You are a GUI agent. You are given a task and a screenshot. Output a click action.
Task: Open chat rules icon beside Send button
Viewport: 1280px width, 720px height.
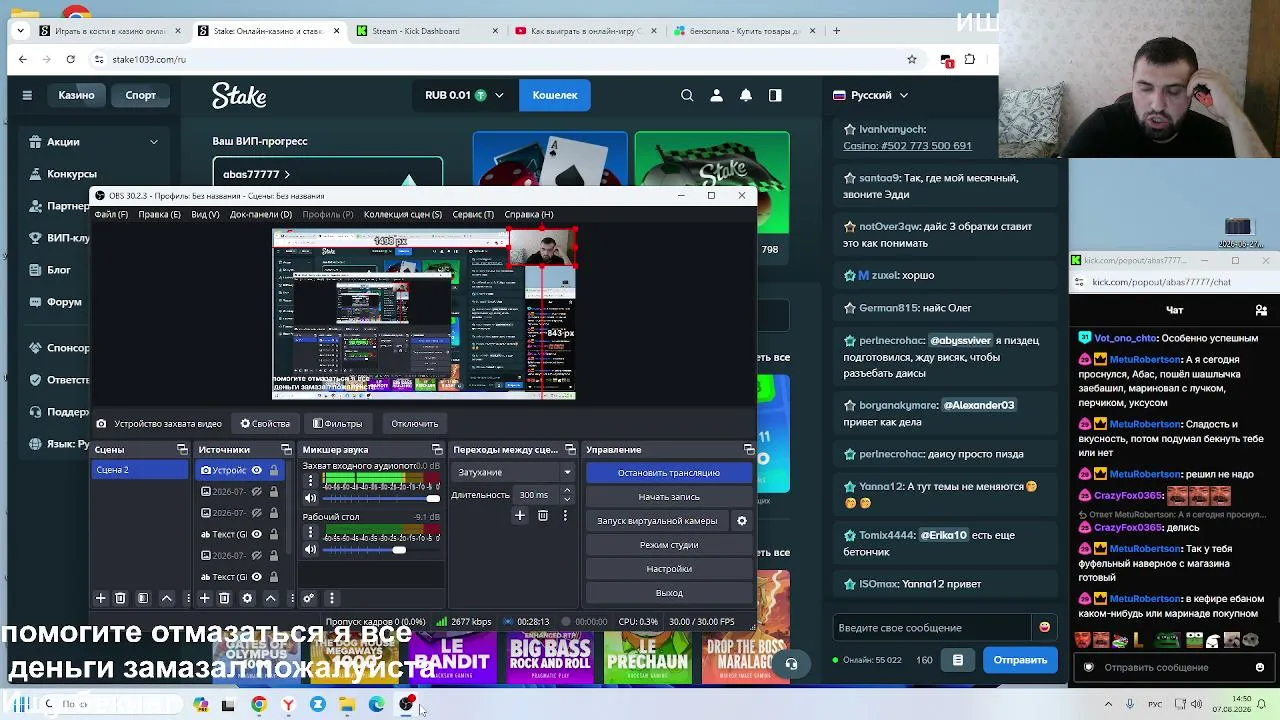click(958, 660)
